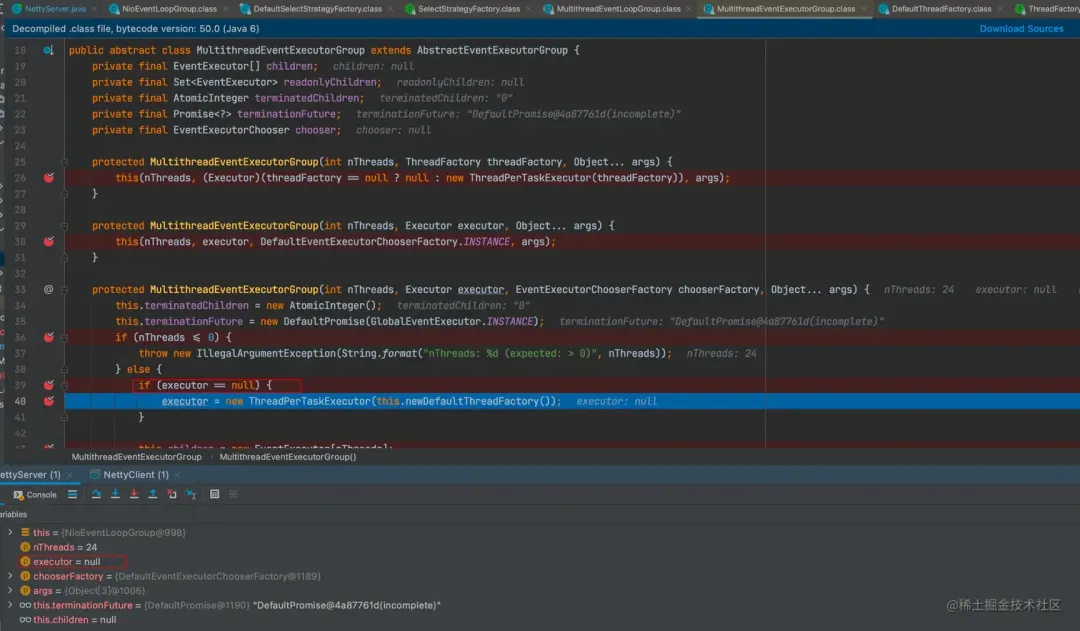Viewport: 1080px width, 631px height.
Task: Close the NettyServer.java tab
Action: click(94, 9)
